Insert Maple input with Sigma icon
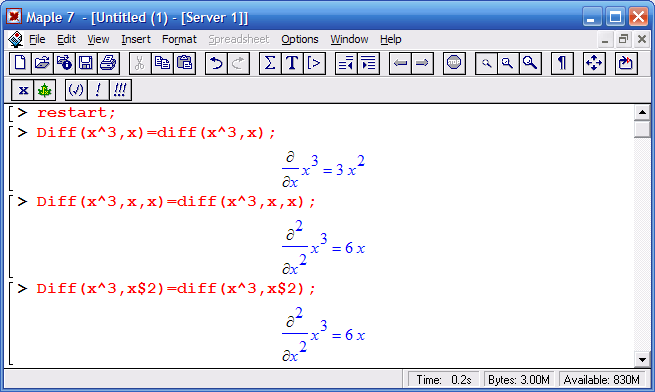 tap(270, 64)
